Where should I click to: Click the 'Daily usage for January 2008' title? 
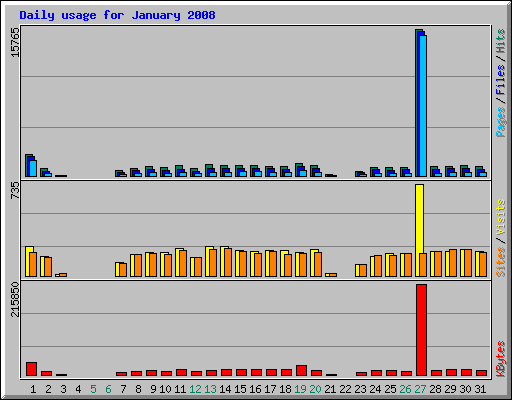[x=117, y=15]
